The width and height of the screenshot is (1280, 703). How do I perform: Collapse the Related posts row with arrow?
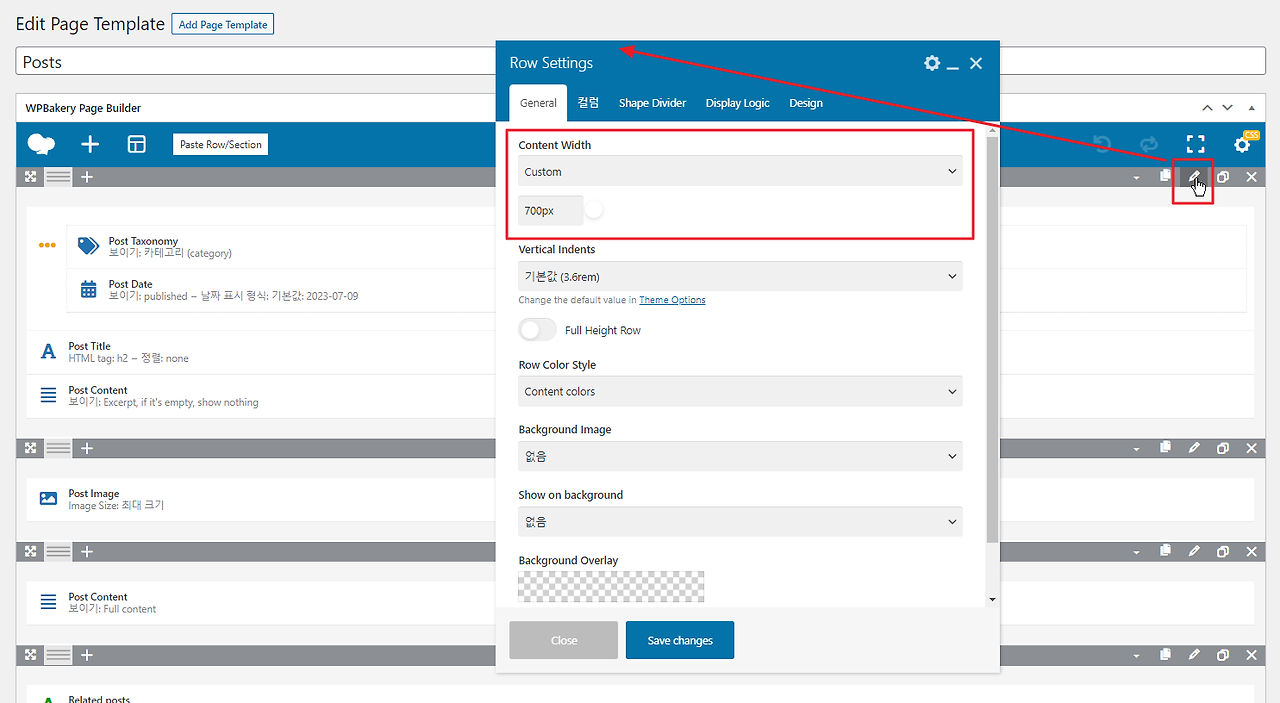click(x=1136, y=656)
